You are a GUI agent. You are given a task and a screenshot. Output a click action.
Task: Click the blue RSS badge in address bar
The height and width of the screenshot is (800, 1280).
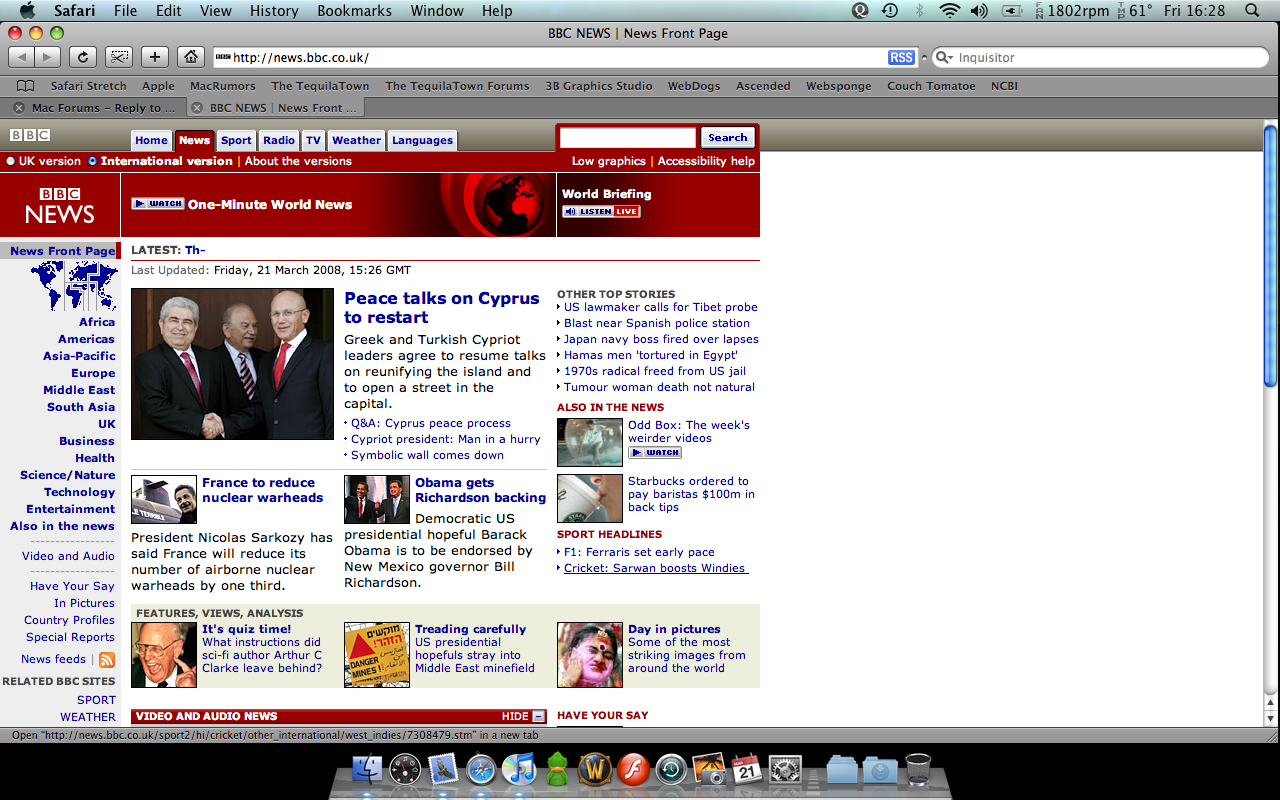point(901,57)
